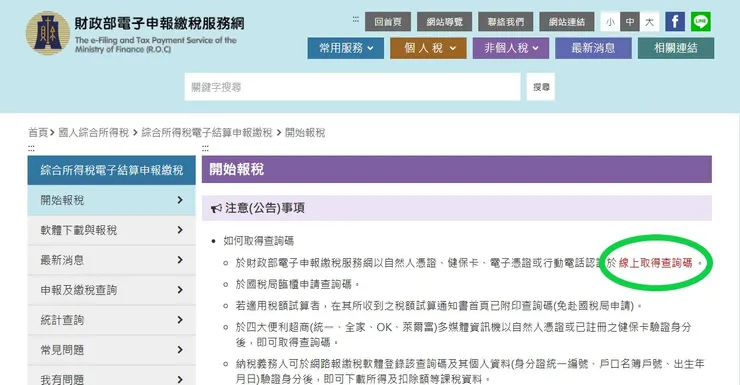The width and height of the screenshot is (740, 385).
Task: Set font size to large 大
Action: 649,22
